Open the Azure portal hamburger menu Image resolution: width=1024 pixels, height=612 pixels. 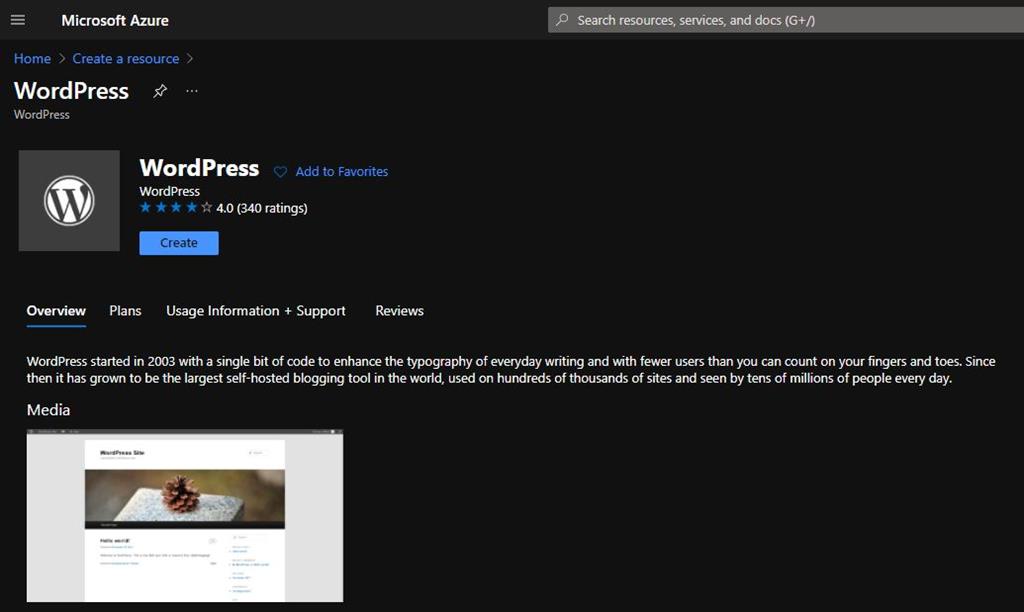coord(18,20)
